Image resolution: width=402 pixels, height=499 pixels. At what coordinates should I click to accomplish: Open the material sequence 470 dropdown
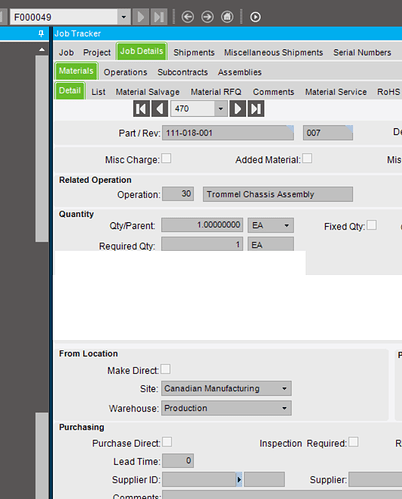coord(220,109)
